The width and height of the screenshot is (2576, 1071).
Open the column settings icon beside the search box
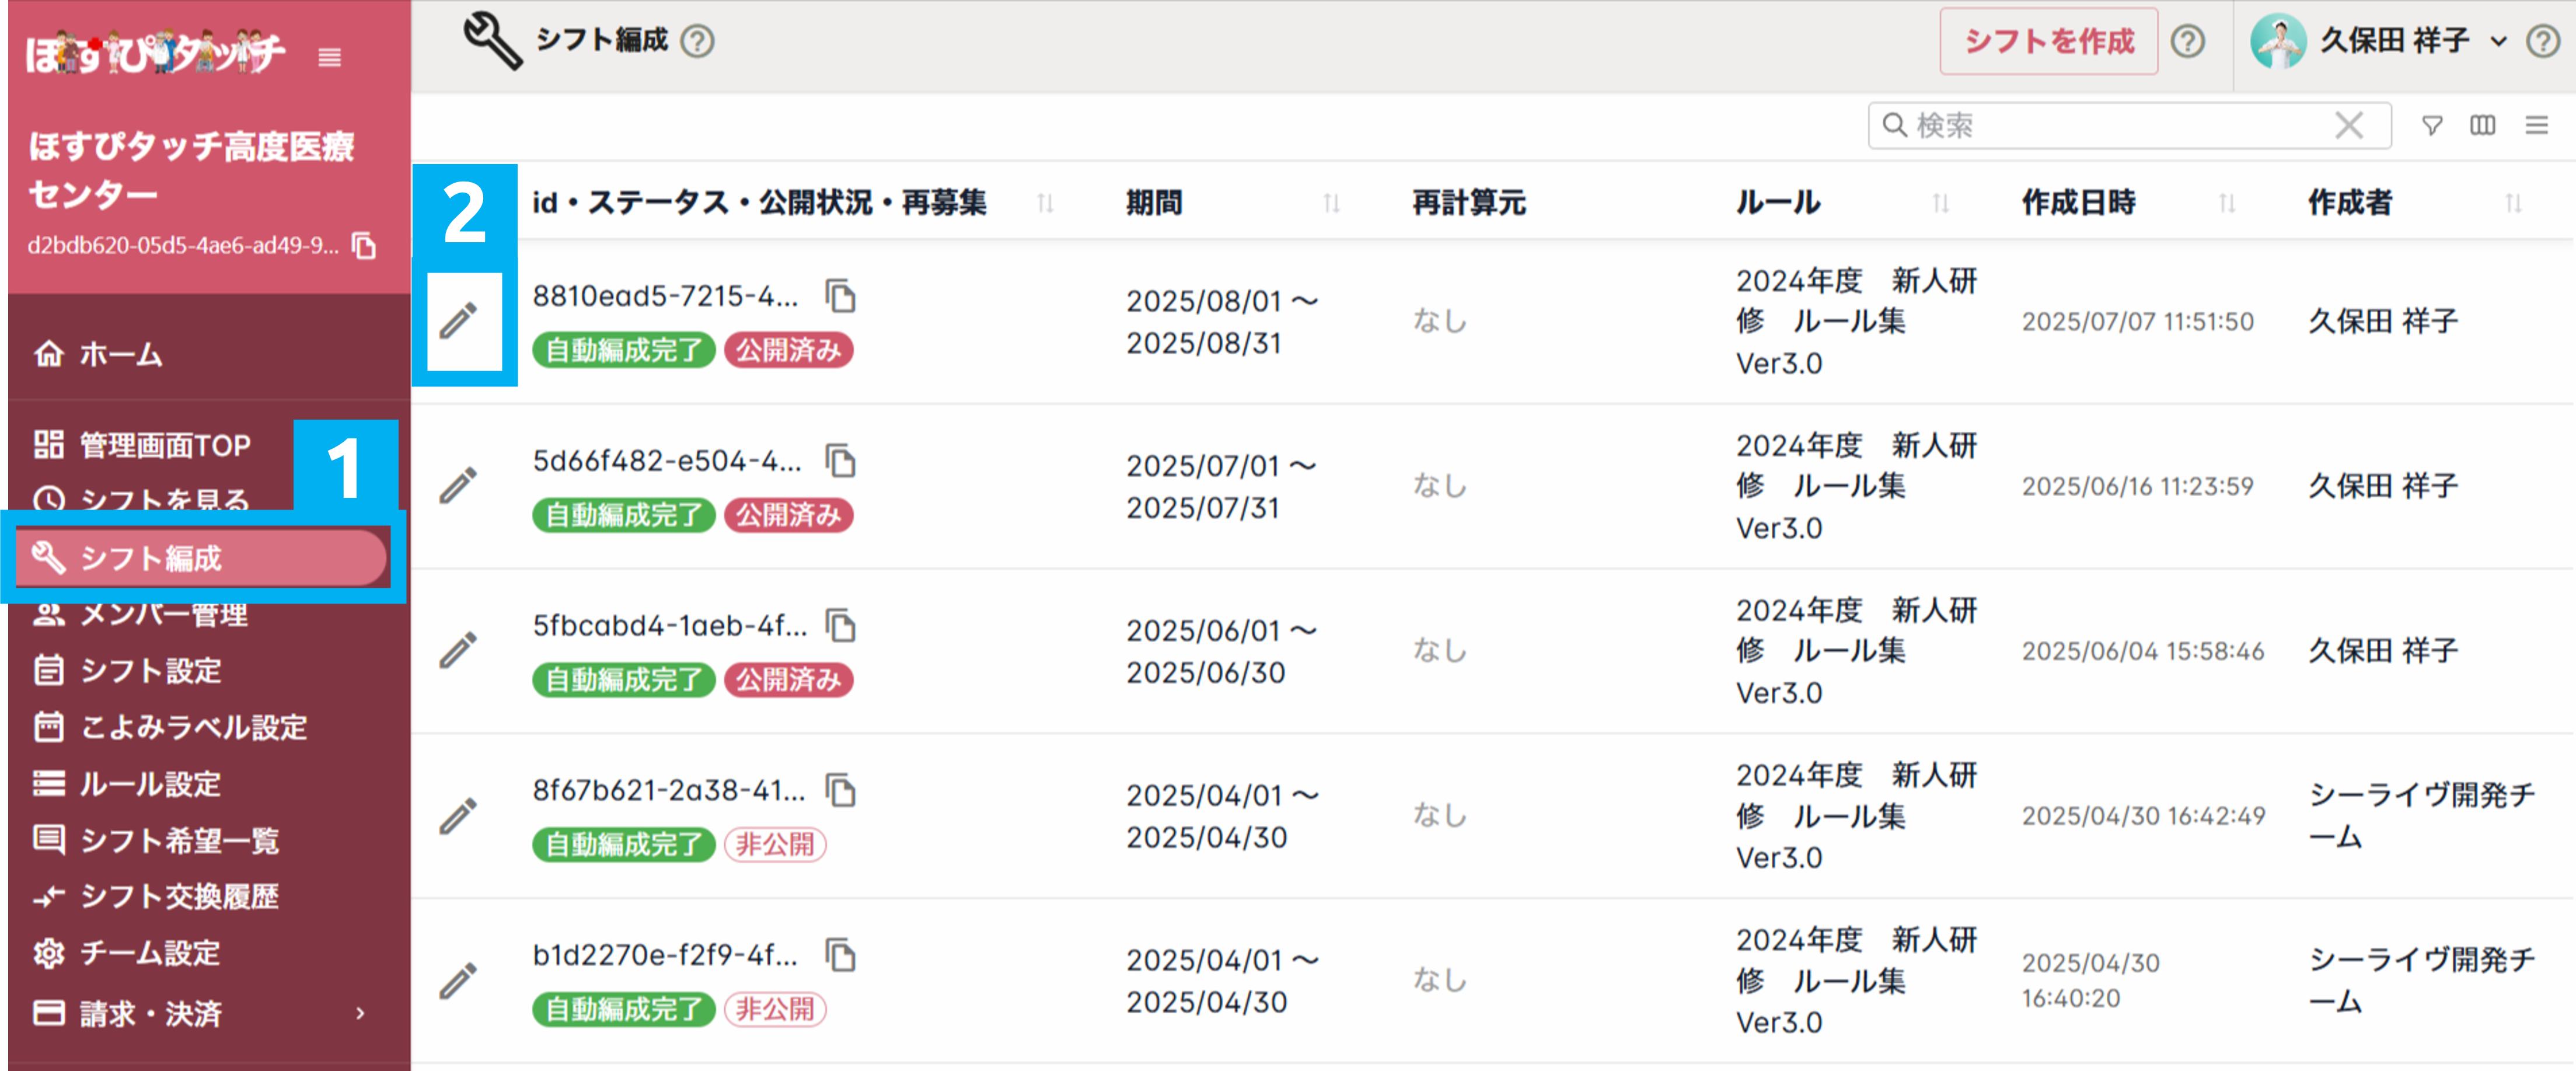click(x=2482, y=125)
